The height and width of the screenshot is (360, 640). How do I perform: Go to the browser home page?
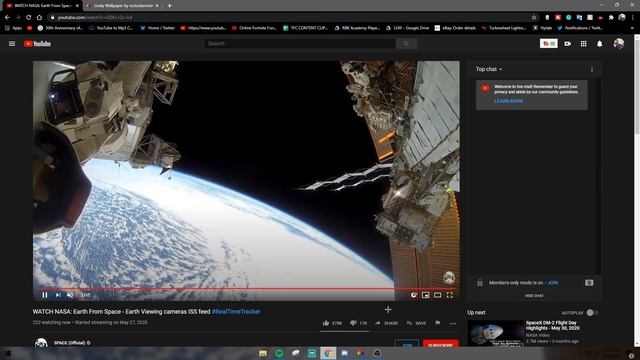39,18
